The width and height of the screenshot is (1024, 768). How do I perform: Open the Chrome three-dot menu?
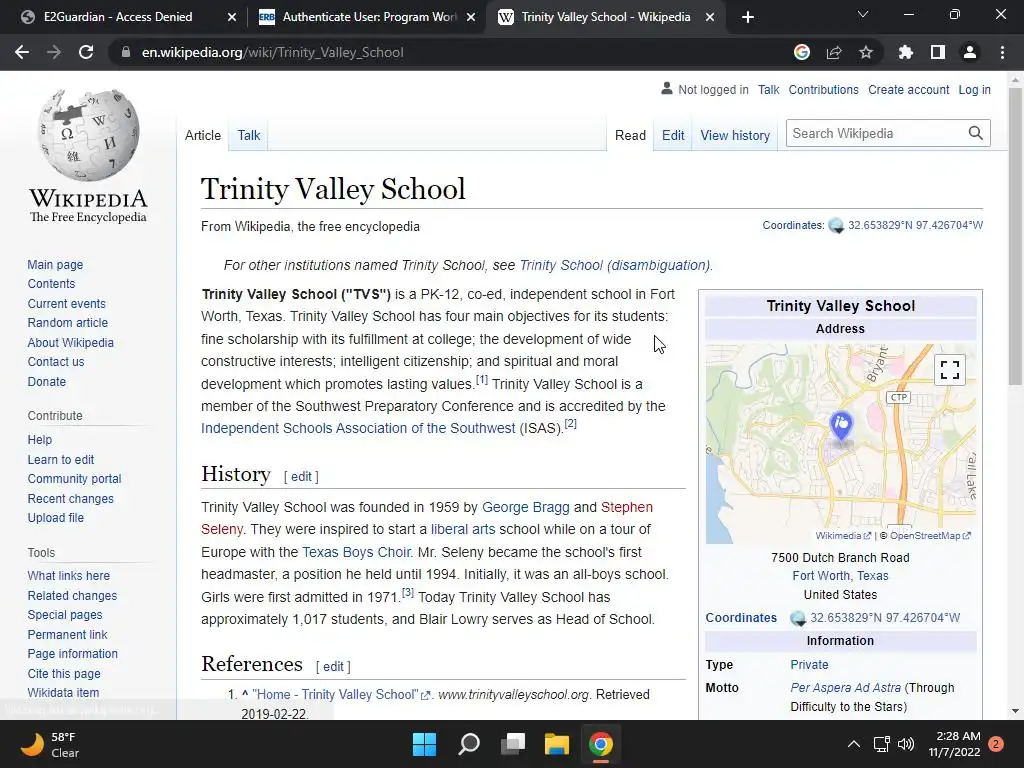[1002, 52]
